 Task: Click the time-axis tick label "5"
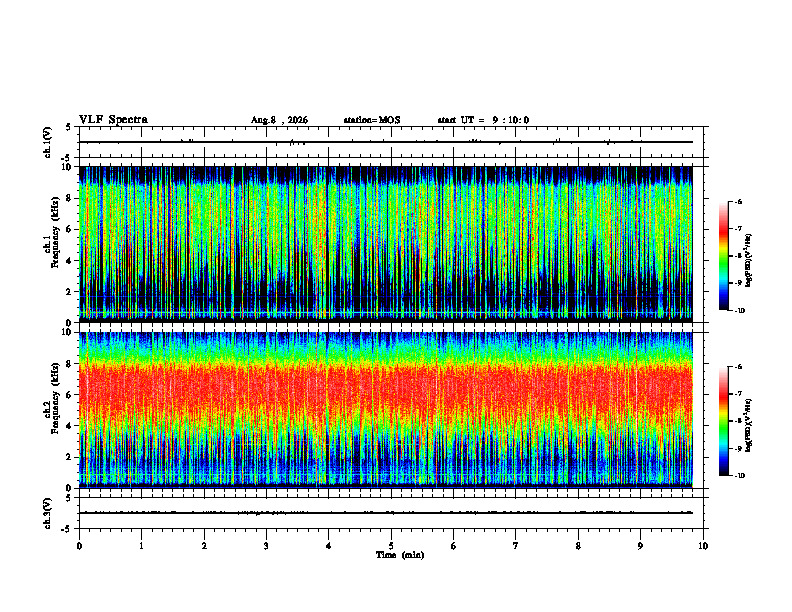coord(391,546)
